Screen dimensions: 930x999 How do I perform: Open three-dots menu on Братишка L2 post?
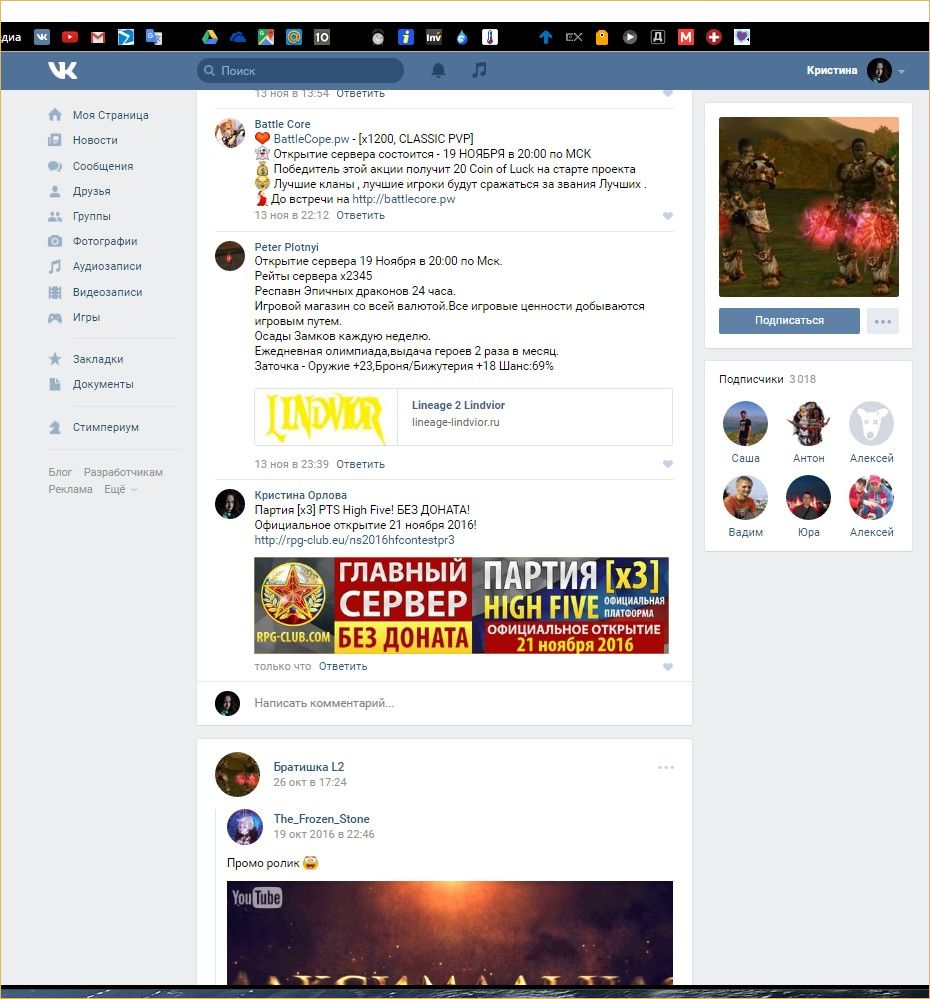point(666,768)
